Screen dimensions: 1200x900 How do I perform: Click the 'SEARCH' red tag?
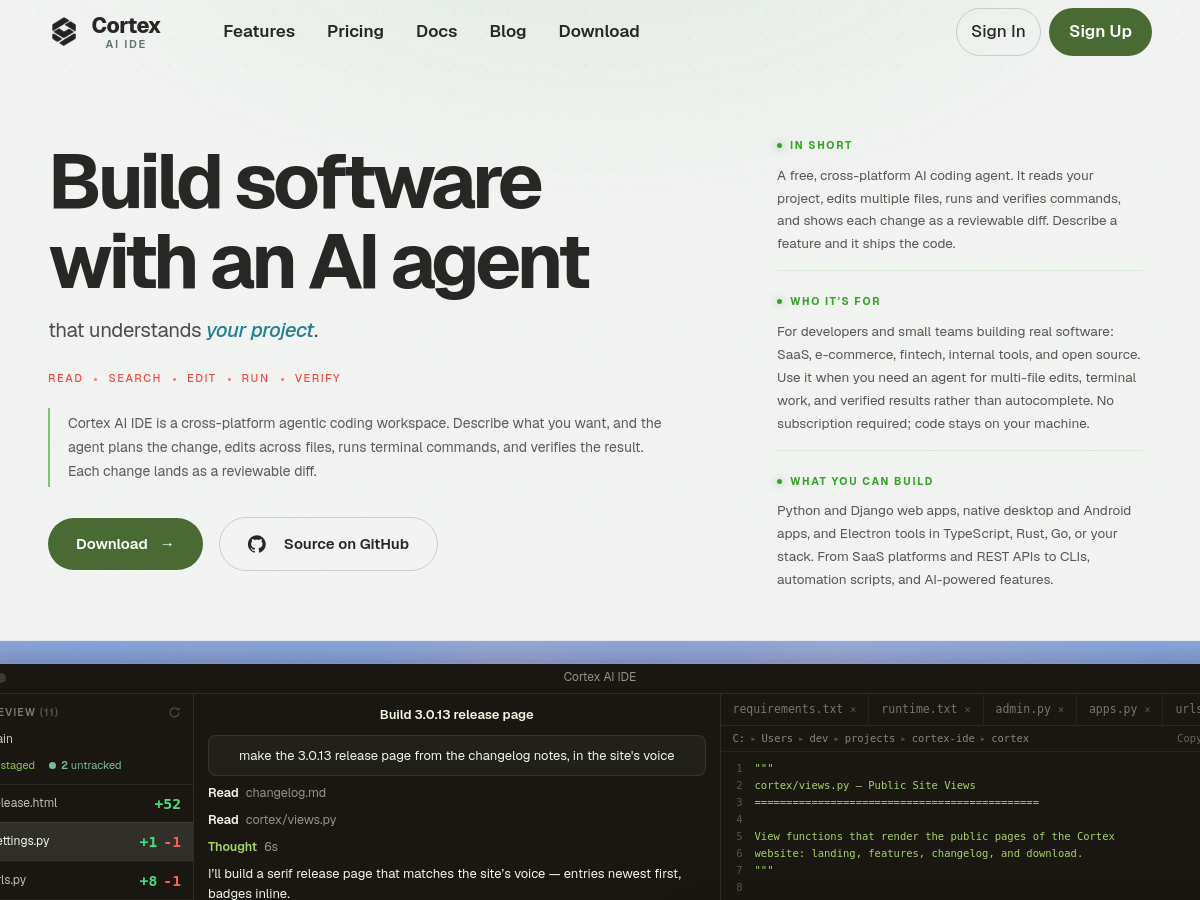[x=135, y=378]
